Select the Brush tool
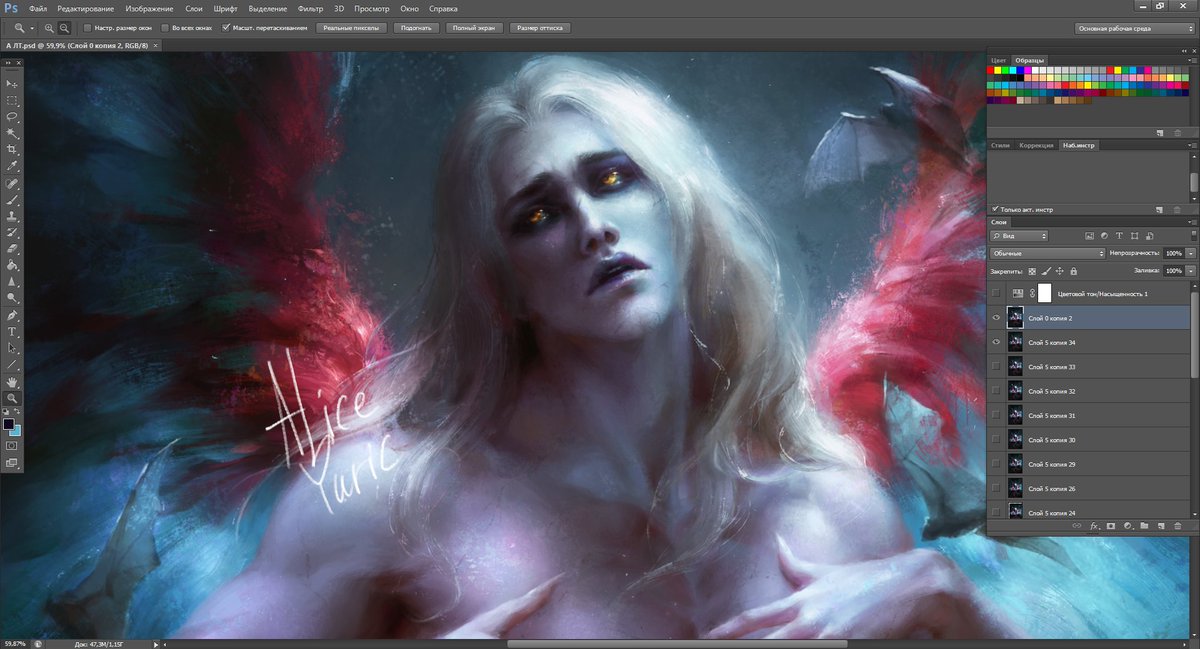 click(x=12, y=199)
